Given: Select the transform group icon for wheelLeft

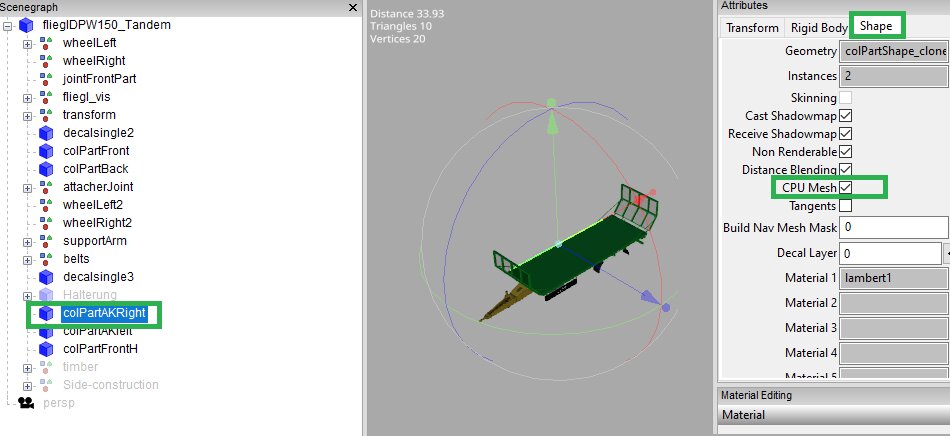Looking at the screenshot, I should pos(45,43).
